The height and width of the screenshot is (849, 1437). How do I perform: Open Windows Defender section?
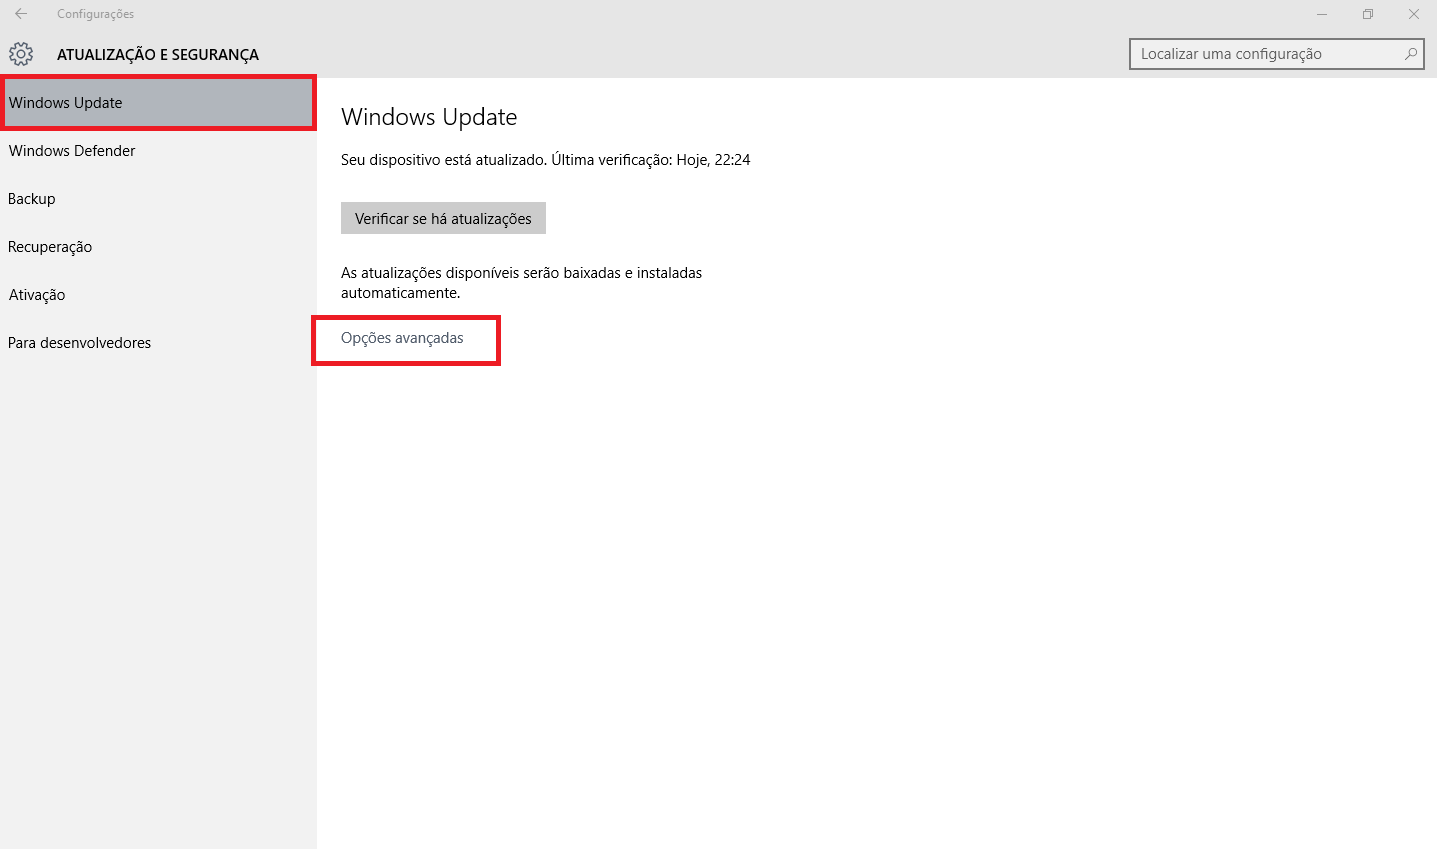(x=158, y=151)
